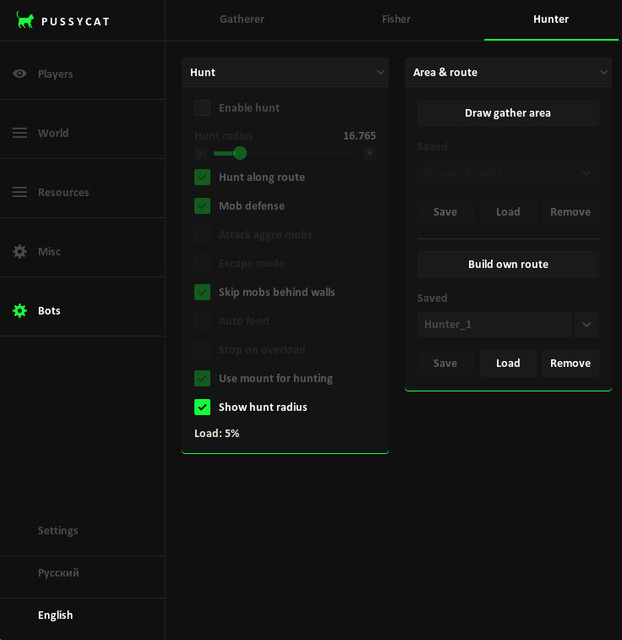Open the Players section
Image resolution: width=622 pixels, height=640 pixels.
[x=82, y=74]
